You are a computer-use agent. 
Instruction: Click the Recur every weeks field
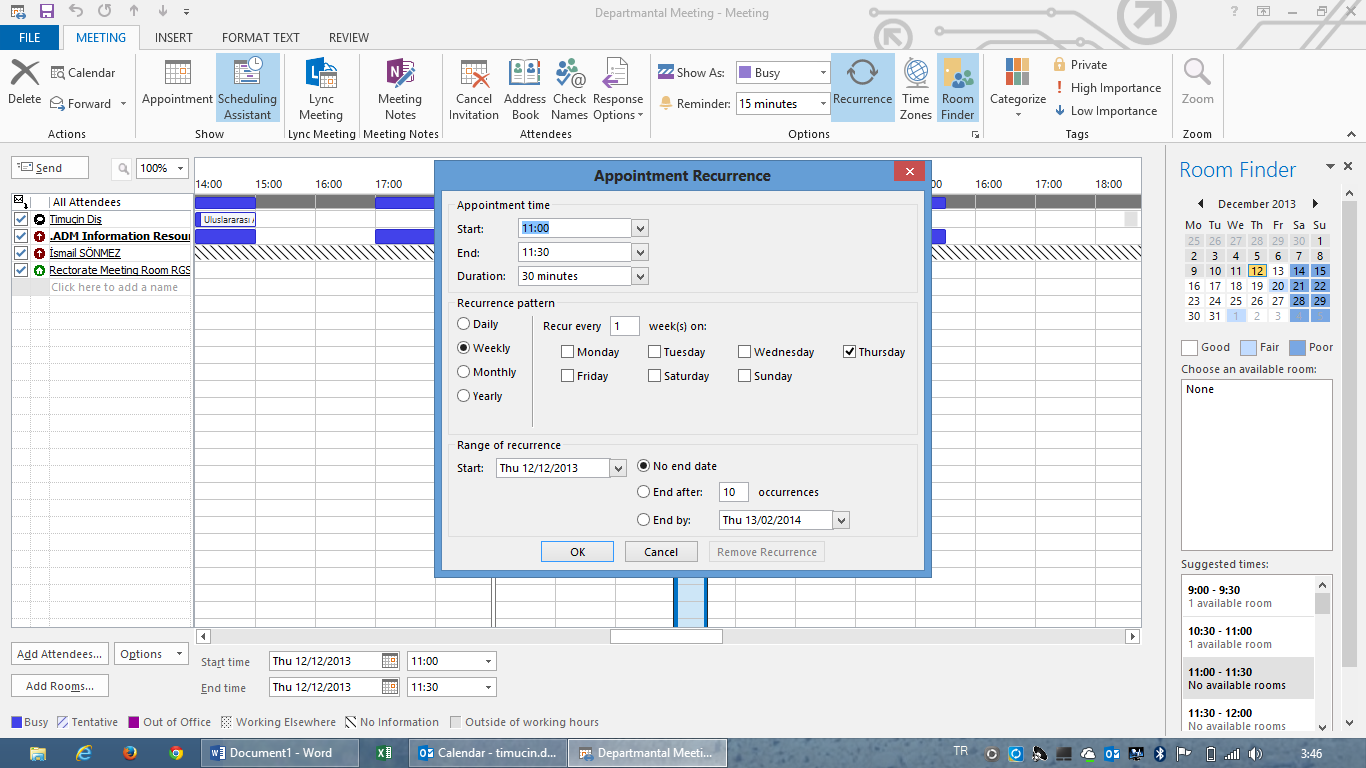pos(625,326)
